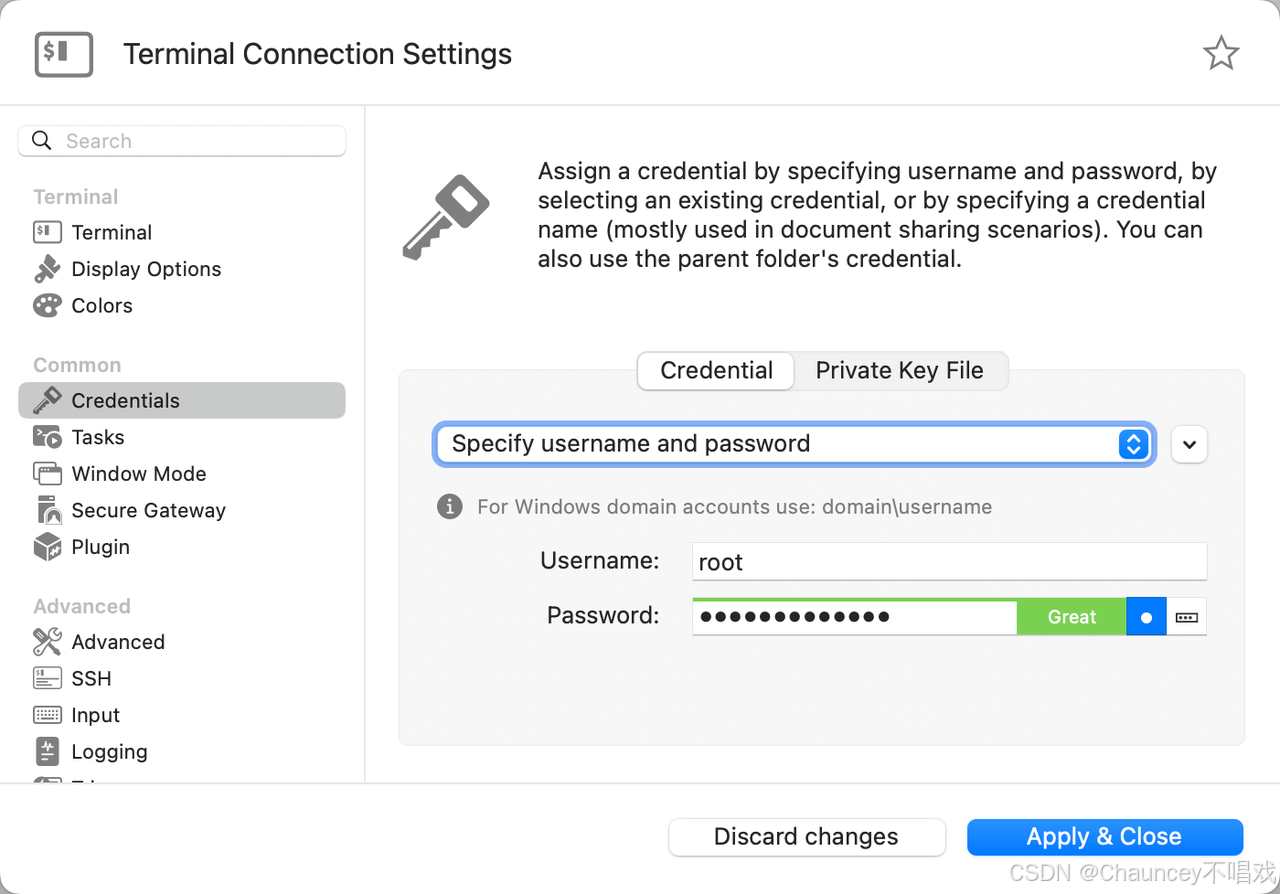Click the Tasks icon in sidebar
Viewport: 1280px width, 894px height.
(47, 437)
